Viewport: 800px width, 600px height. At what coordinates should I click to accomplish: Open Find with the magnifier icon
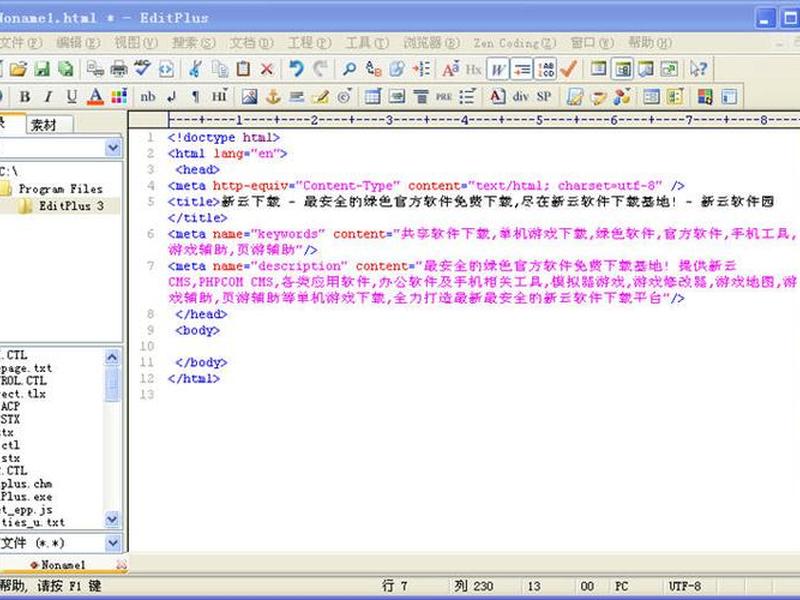(349, 69)
